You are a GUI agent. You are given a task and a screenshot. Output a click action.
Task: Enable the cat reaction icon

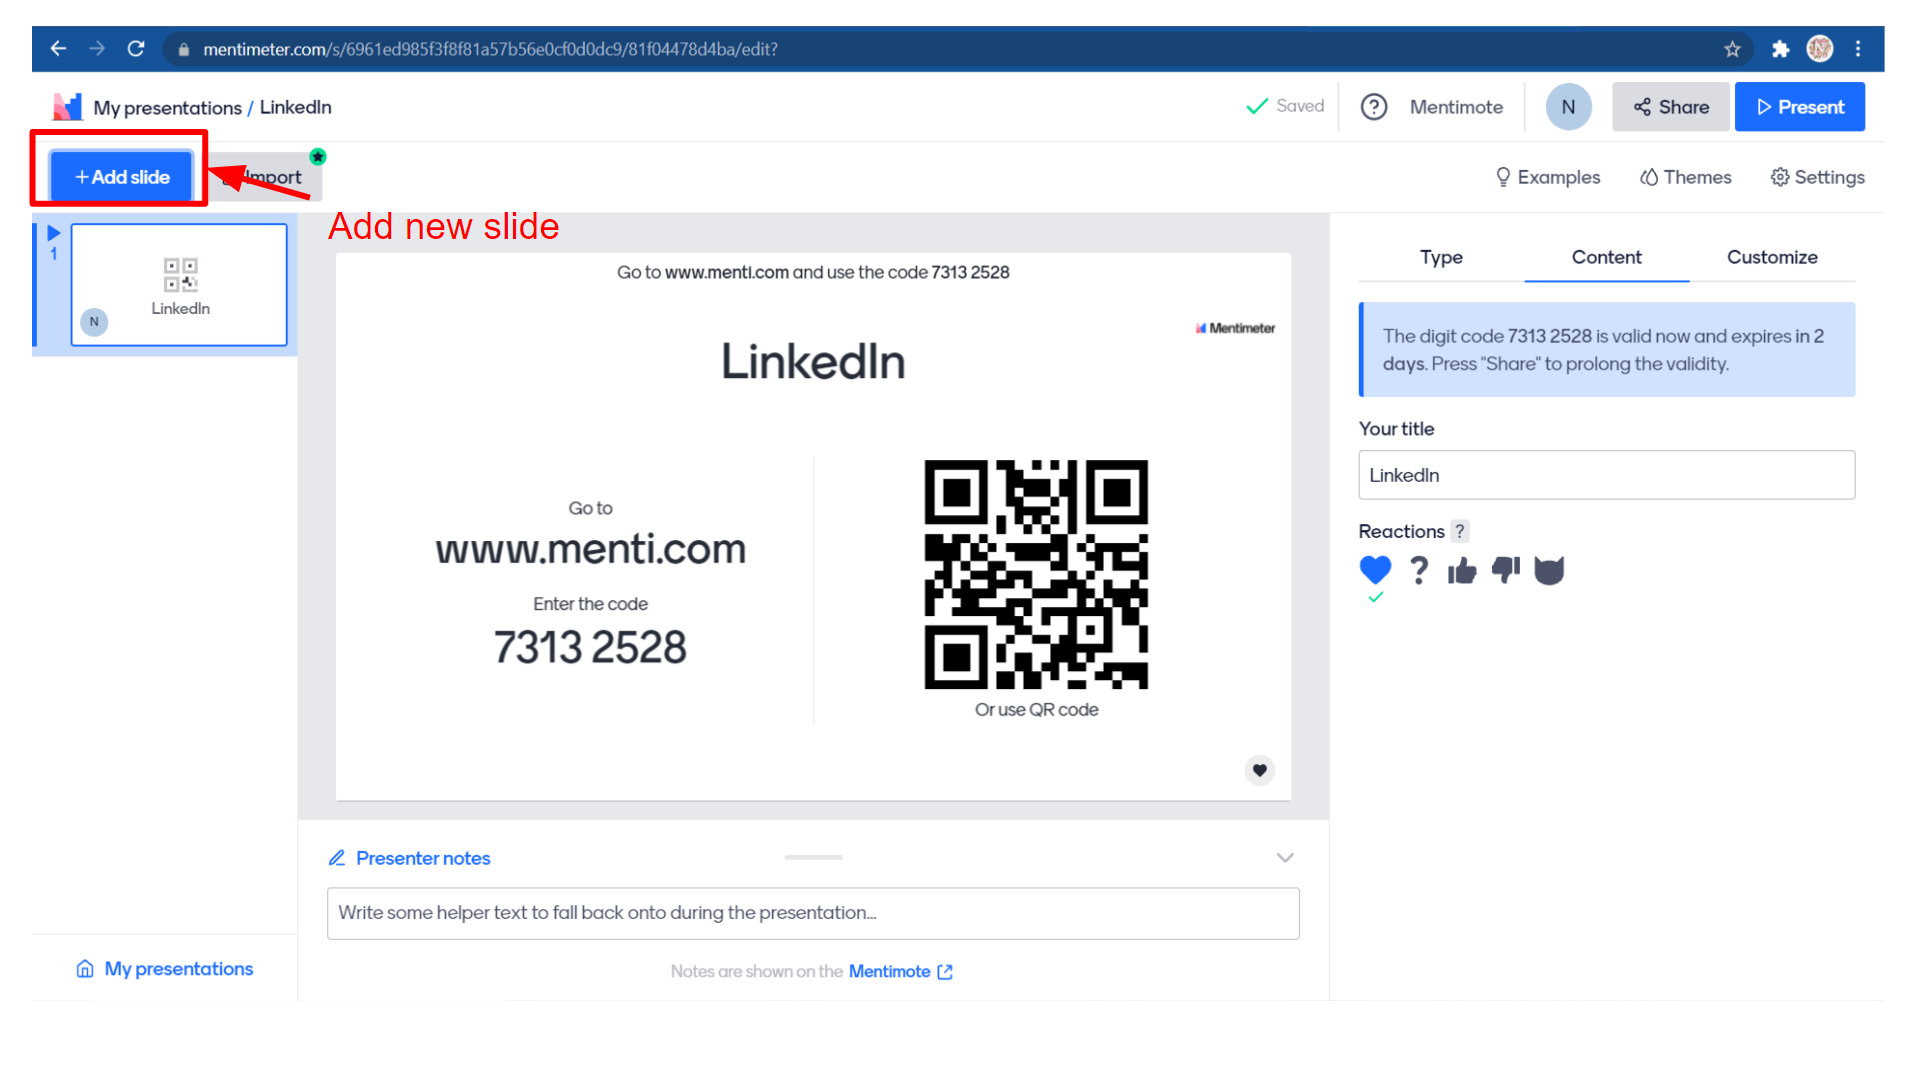1549,570
